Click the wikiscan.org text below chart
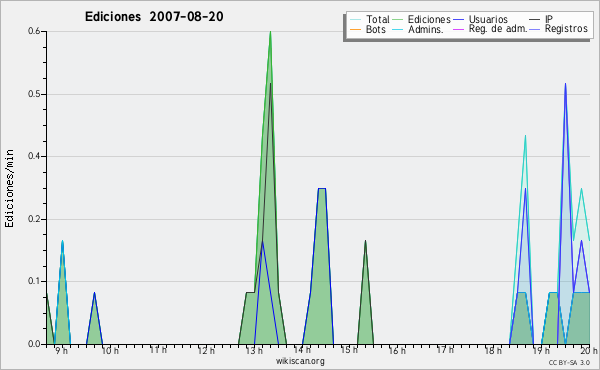 click(300, 361)
